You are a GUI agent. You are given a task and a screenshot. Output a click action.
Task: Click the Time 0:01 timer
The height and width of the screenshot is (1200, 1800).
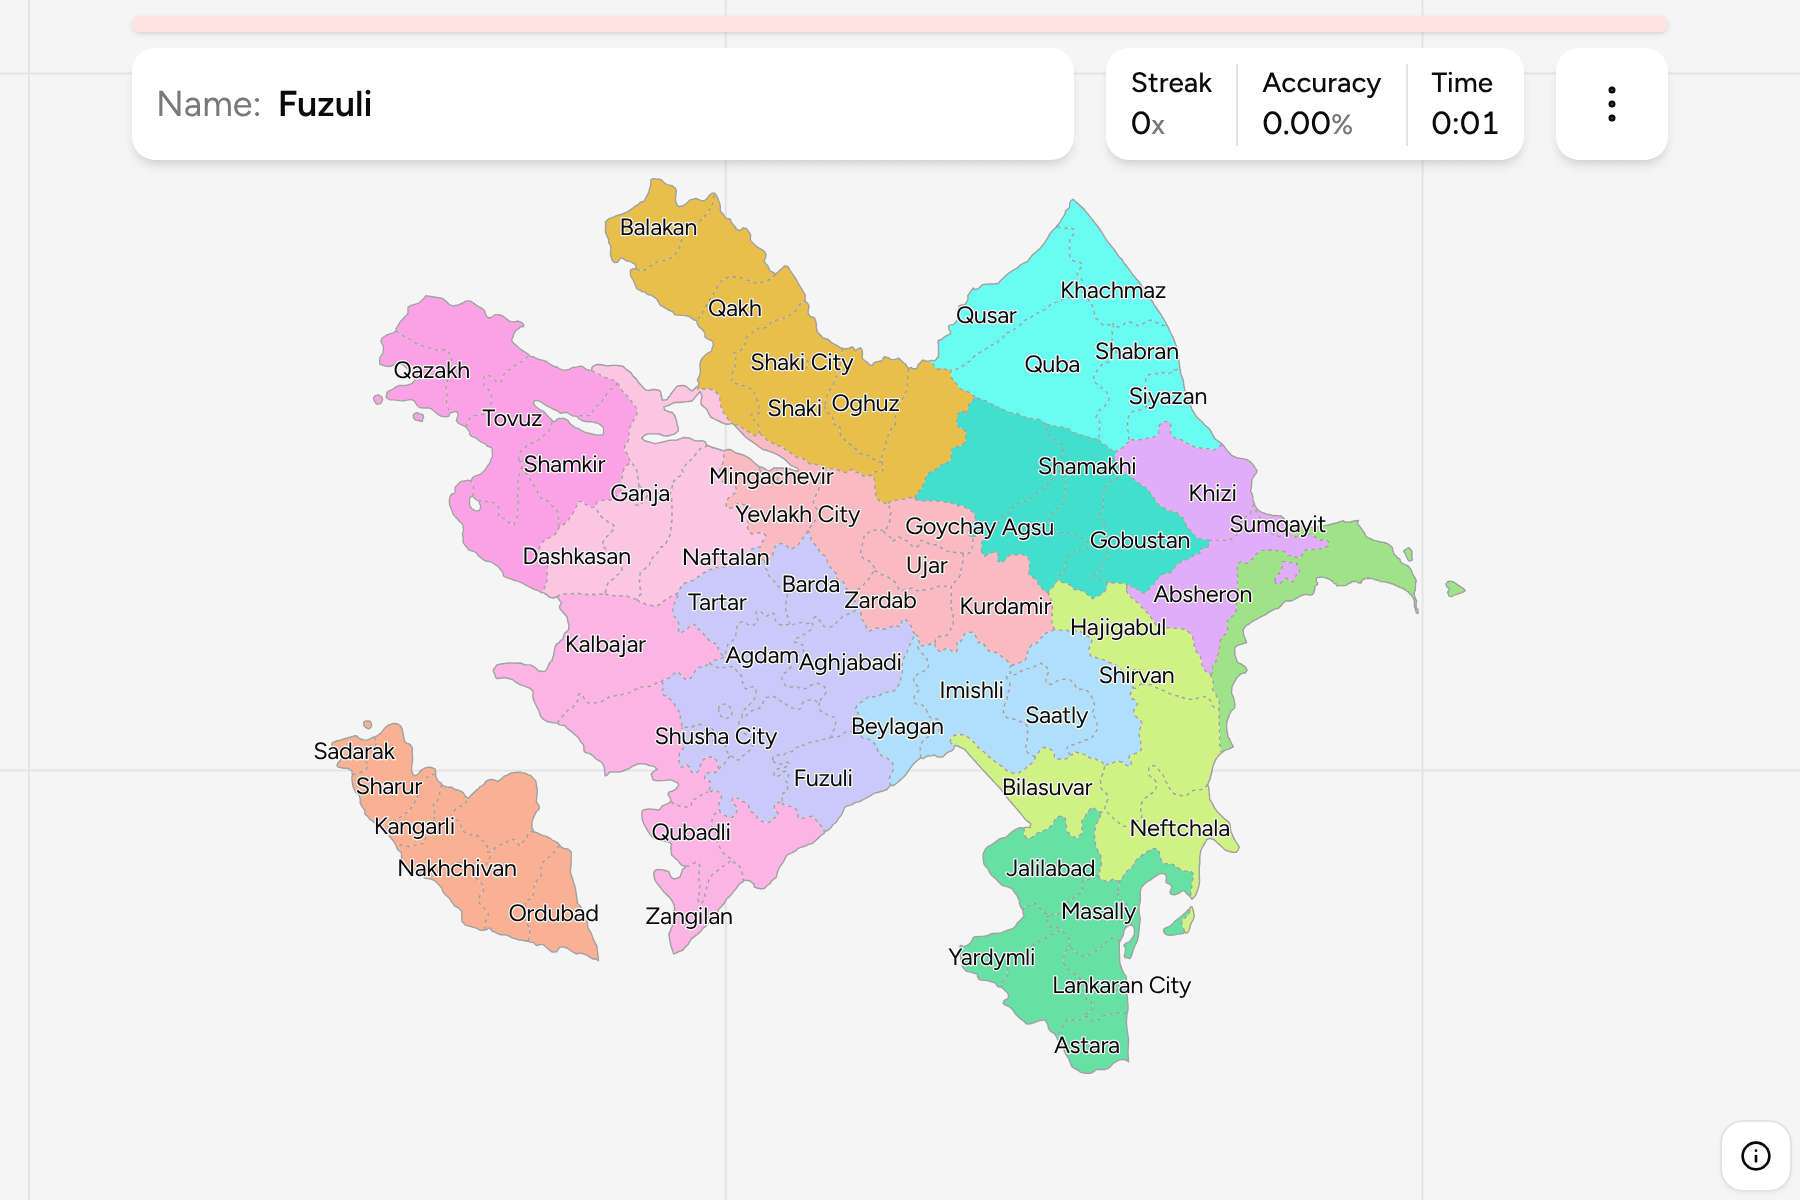(1464, 104)
